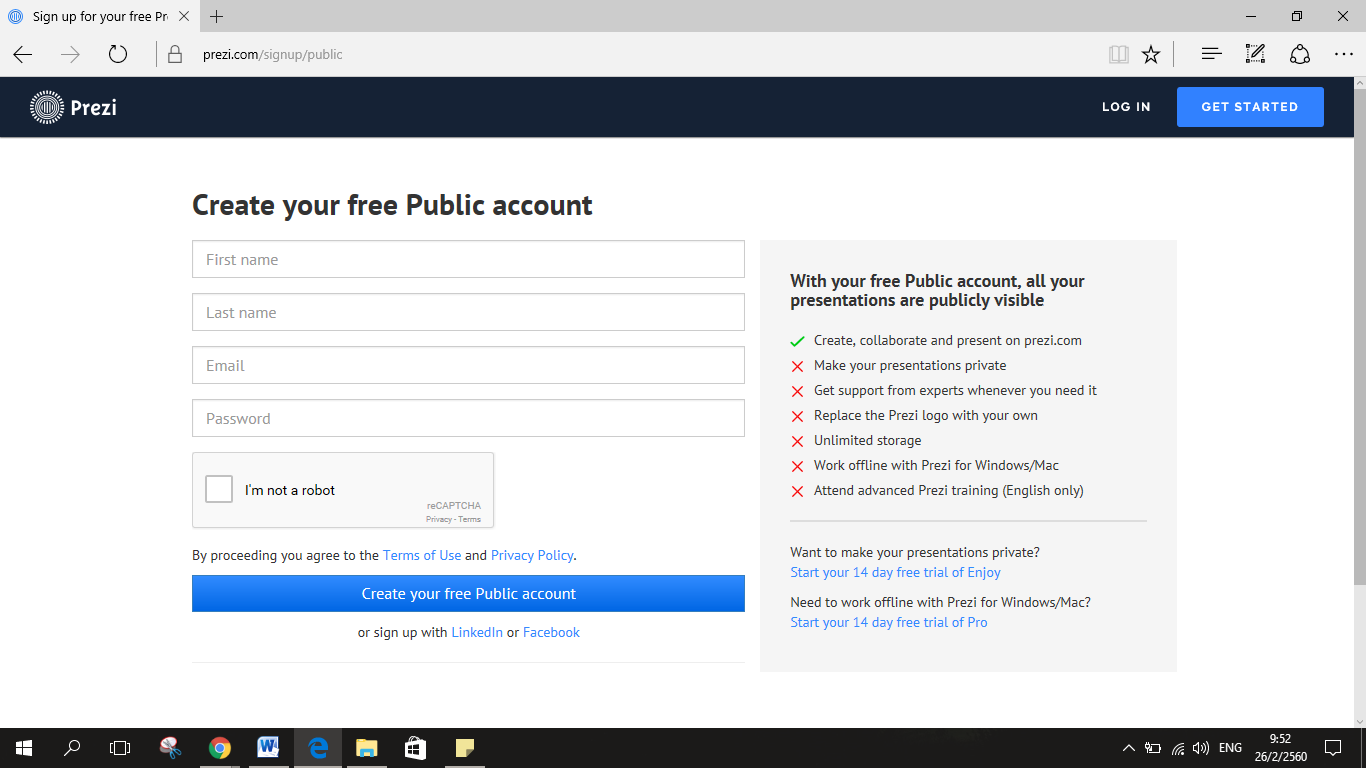Sign up with the Facebook link
The width and height of the screenshot is (1366, 768).
pos(551,632)
